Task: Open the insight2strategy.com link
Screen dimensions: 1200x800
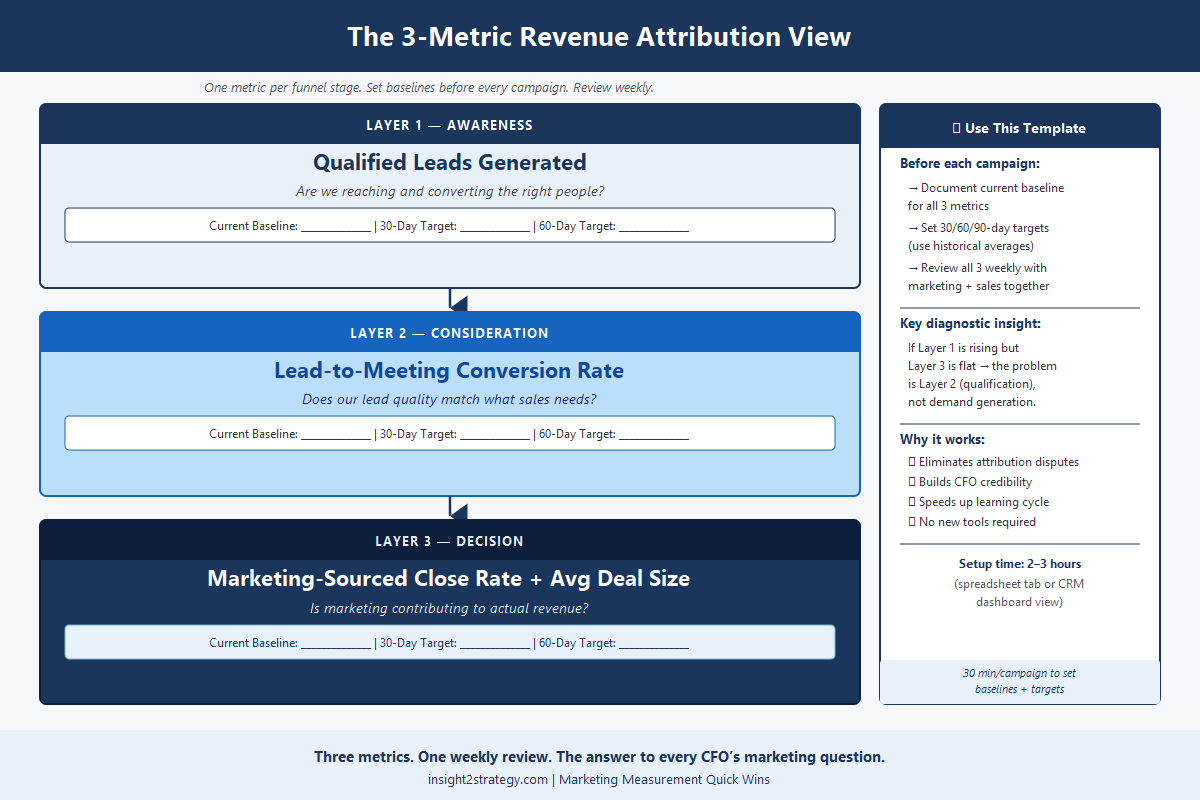Action: point(488,779)
